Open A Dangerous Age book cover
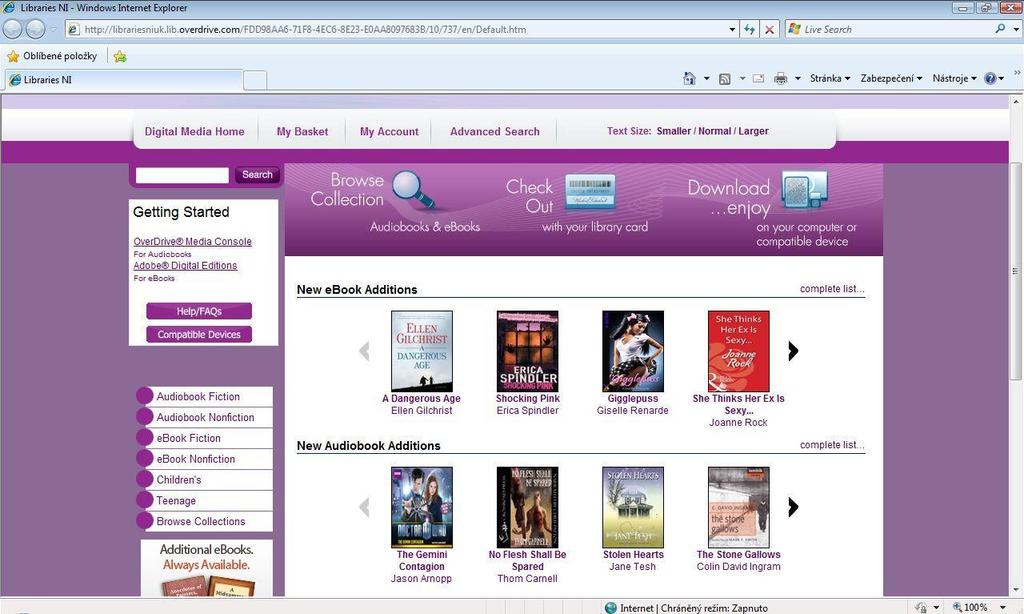The image size is (1024, 614). coord(421,351)
